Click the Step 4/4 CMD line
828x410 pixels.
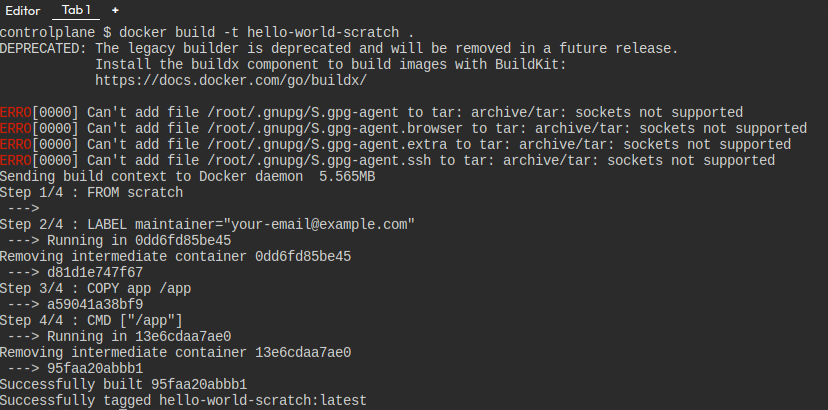pyautogui.click(x=91, y=320)
